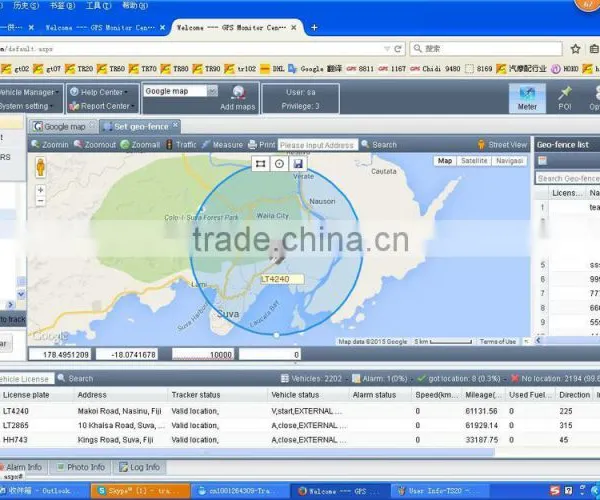Select the HH743 vehicle row

pos(300,440)
